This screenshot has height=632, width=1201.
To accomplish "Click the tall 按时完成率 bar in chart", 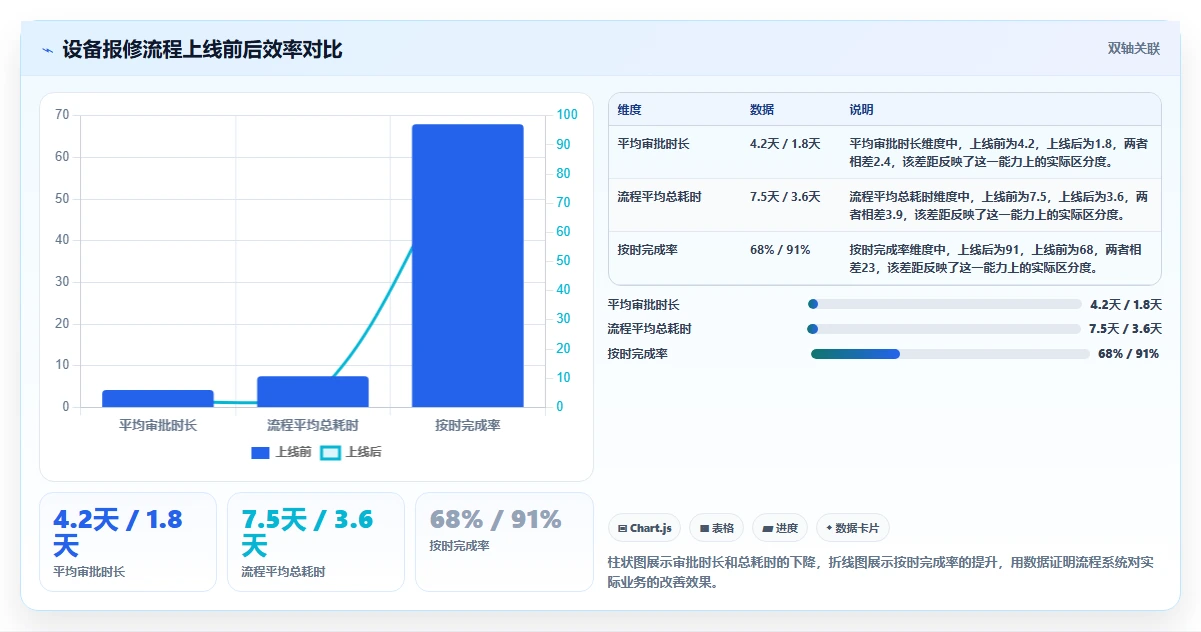I will coord(468,266).
